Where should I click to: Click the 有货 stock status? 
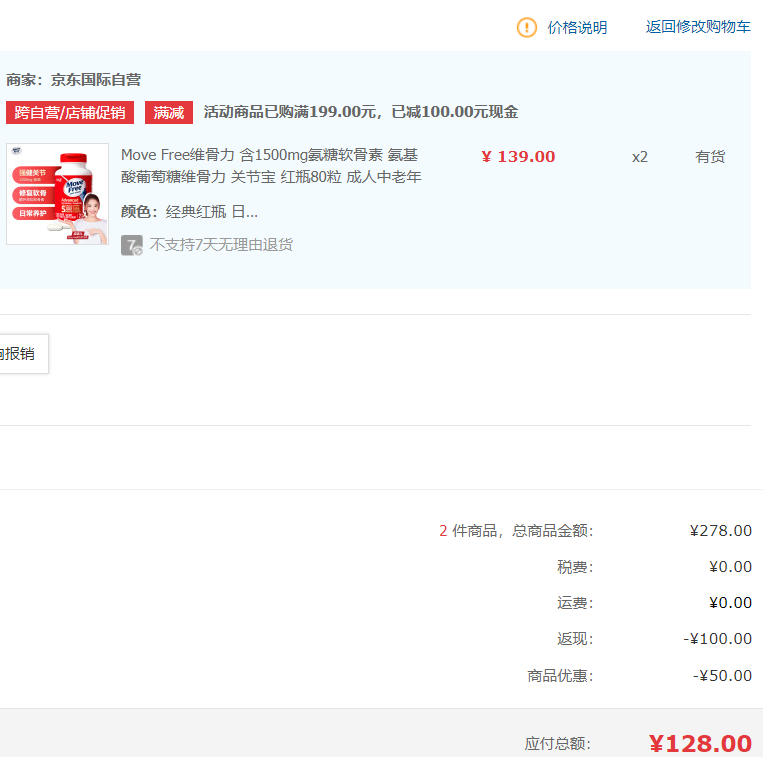click(710, 157)
